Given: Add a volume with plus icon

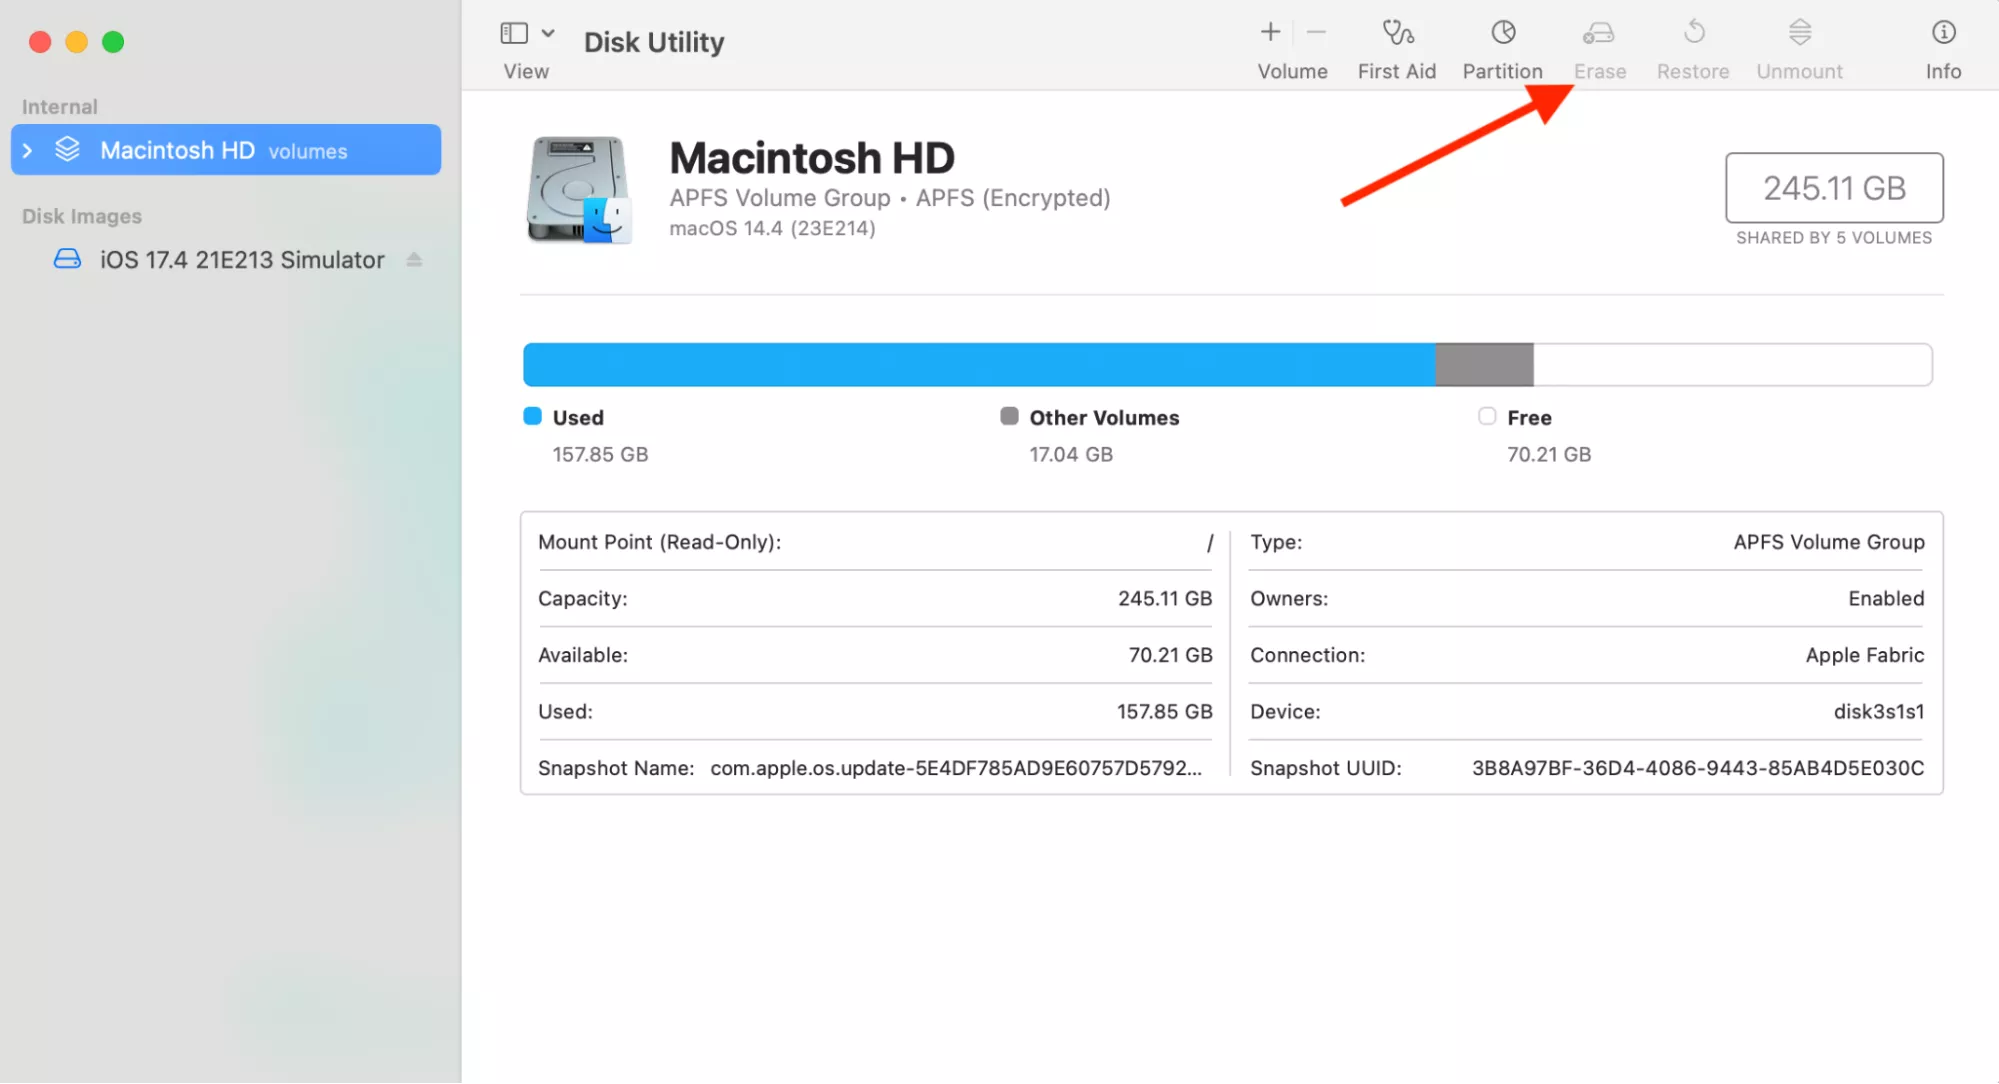Looking at the screenshot, I should [1270, 33].
